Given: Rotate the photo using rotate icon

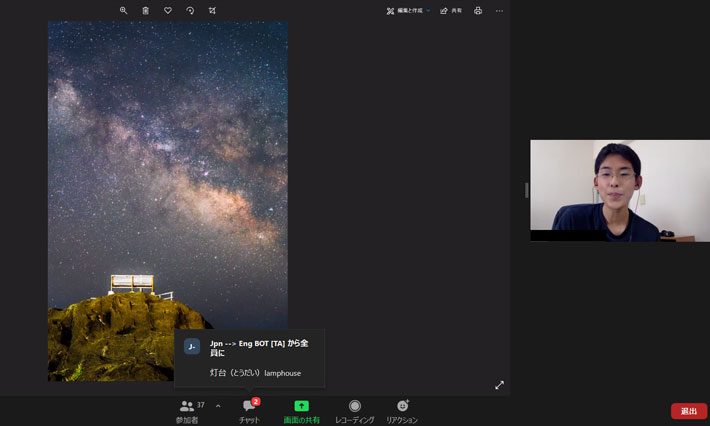Looking at the screenshot, I should [x=190, y=10].
